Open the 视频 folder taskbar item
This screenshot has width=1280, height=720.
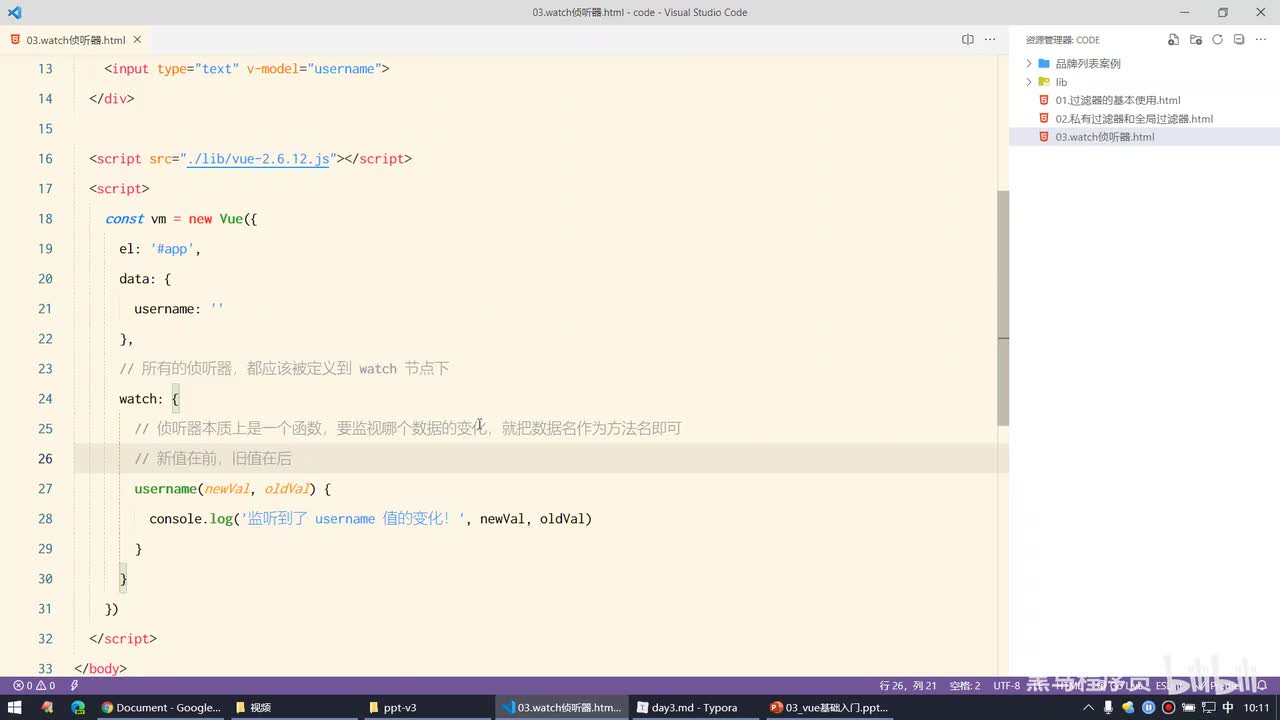point(294,707)
